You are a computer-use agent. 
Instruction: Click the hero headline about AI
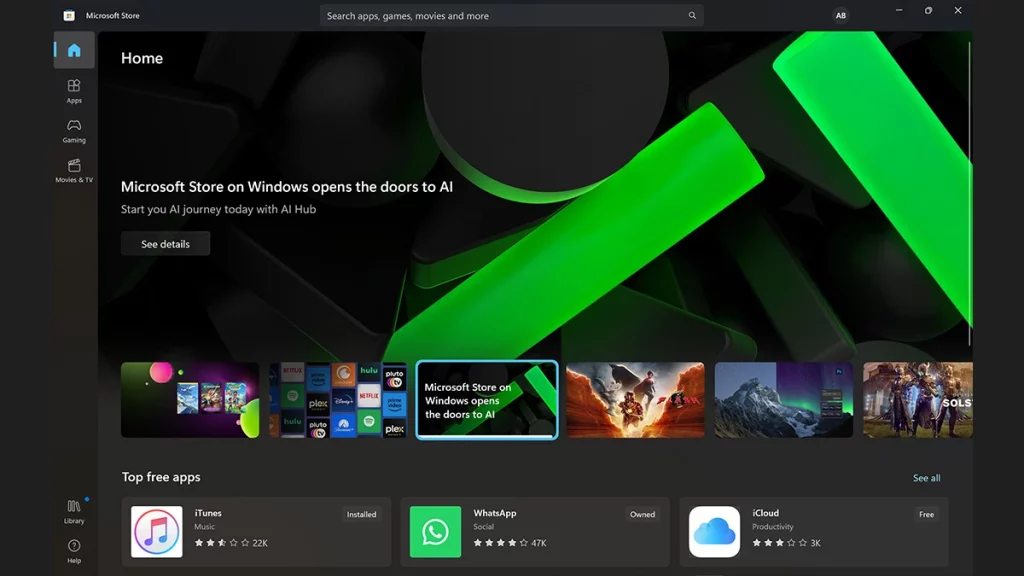click(x=287, y=187)
